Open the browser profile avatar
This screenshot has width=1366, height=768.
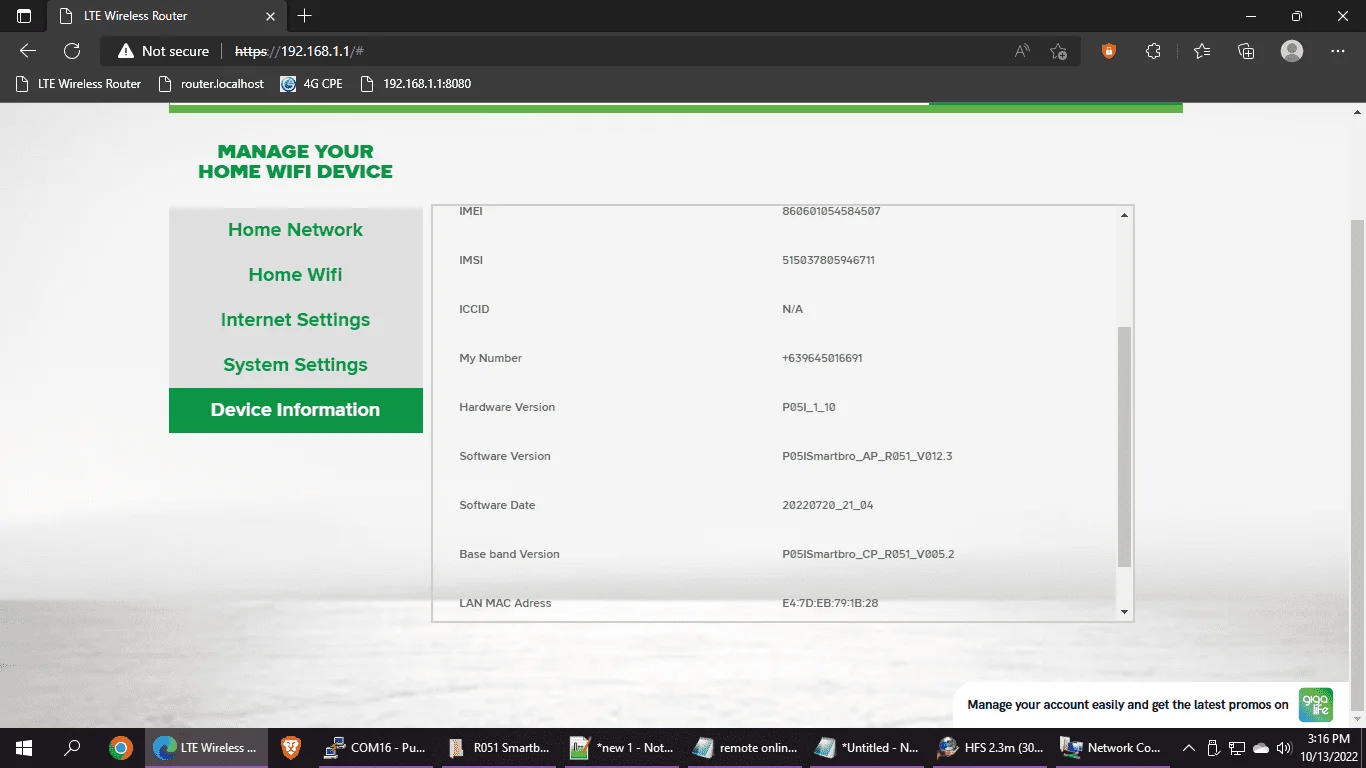(1292, 51)
